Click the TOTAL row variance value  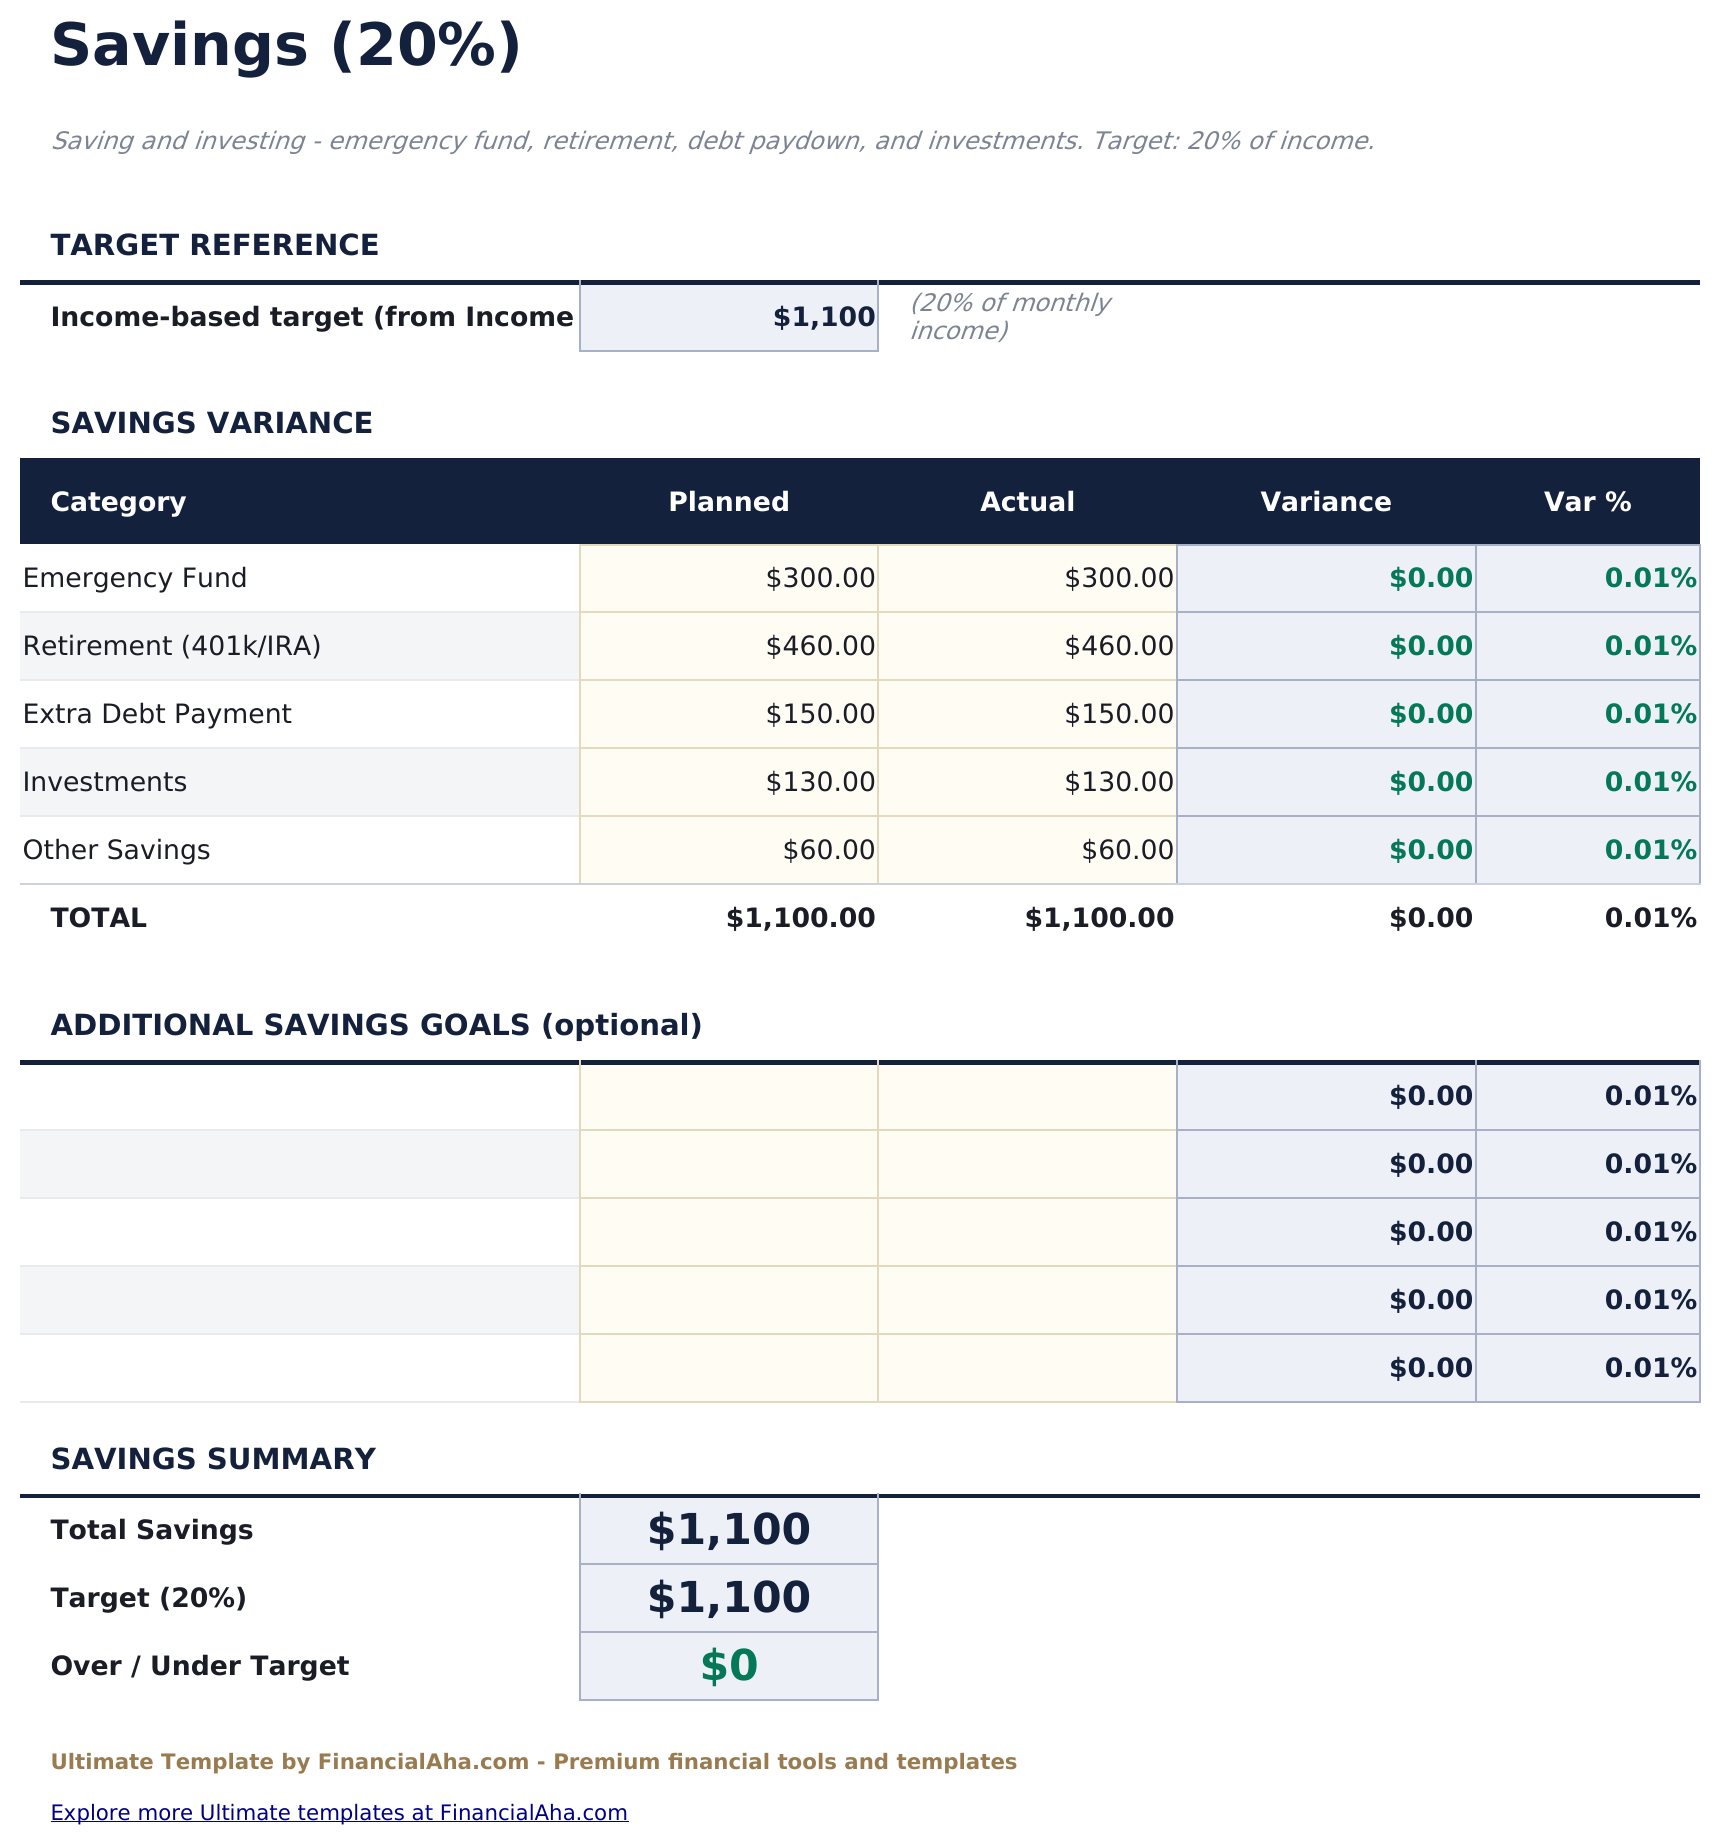click(x=1428, y=916)
